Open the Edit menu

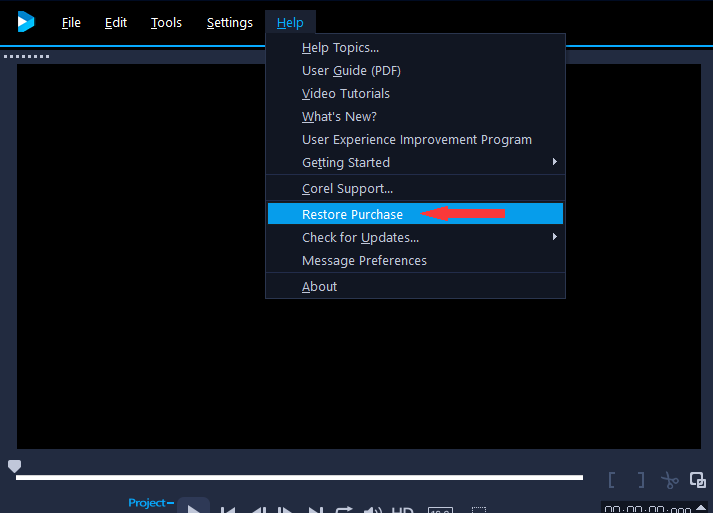point(115,22)
